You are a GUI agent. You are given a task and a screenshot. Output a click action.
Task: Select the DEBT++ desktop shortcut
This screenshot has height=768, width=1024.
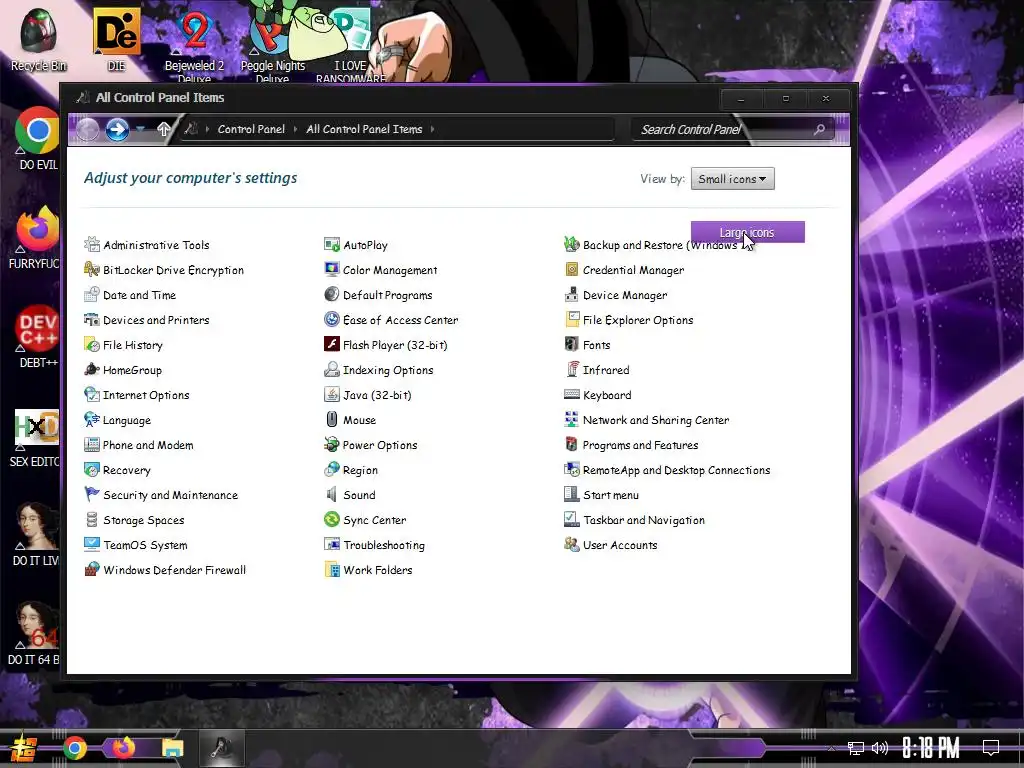pyautogui.click(x=39, y=337)
